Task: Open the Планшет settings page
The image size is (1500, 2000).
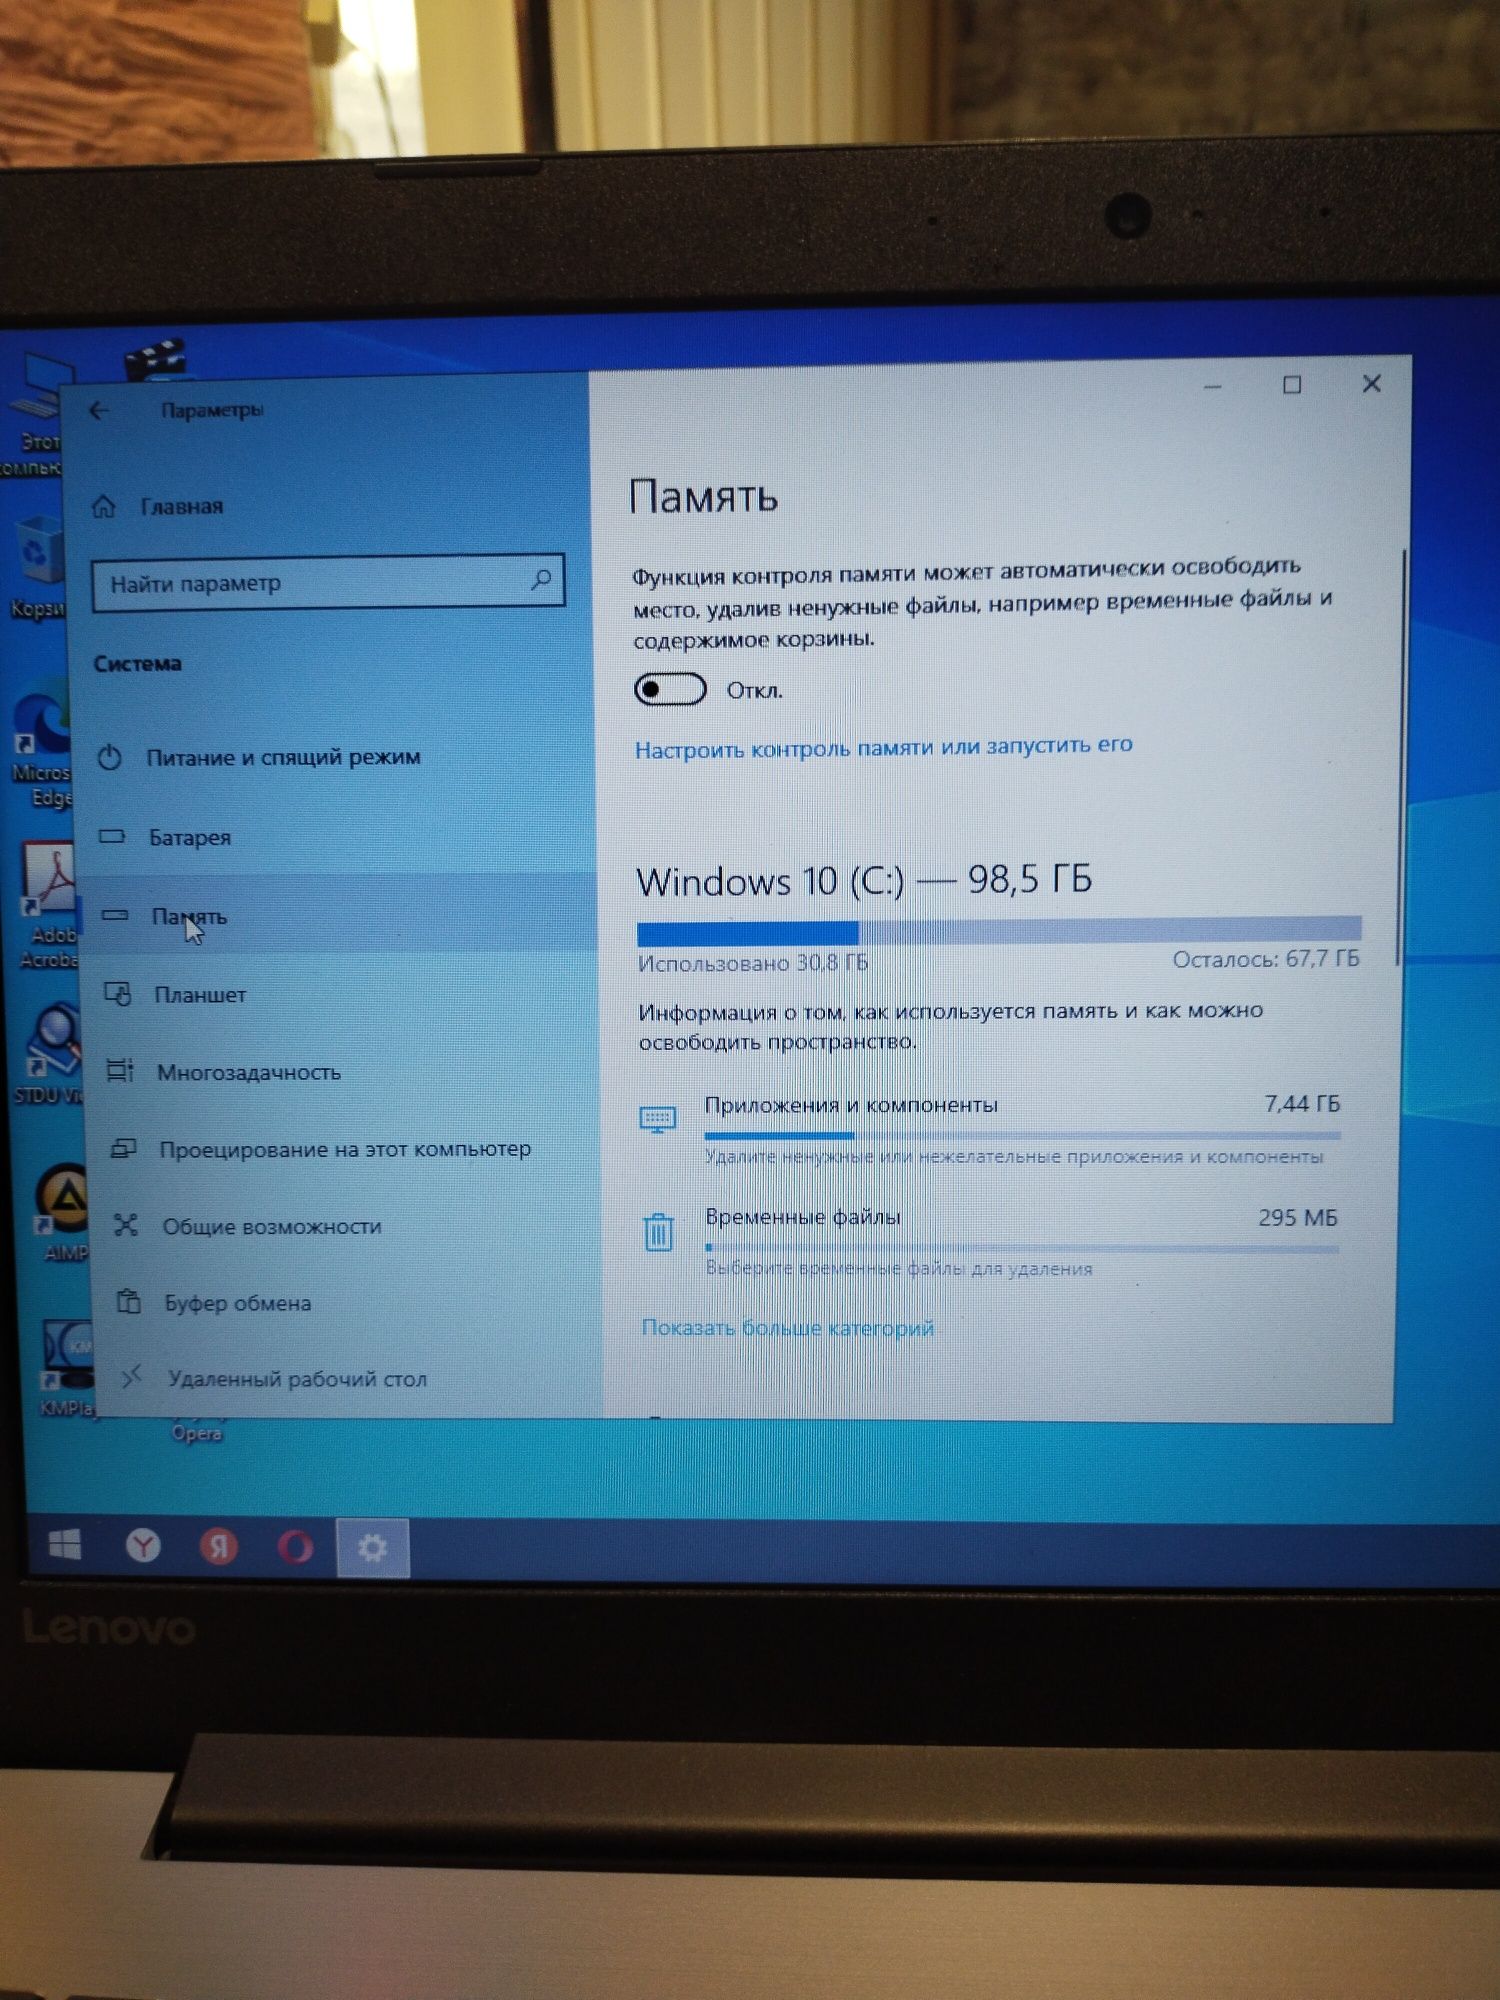Action: (200, 995)
